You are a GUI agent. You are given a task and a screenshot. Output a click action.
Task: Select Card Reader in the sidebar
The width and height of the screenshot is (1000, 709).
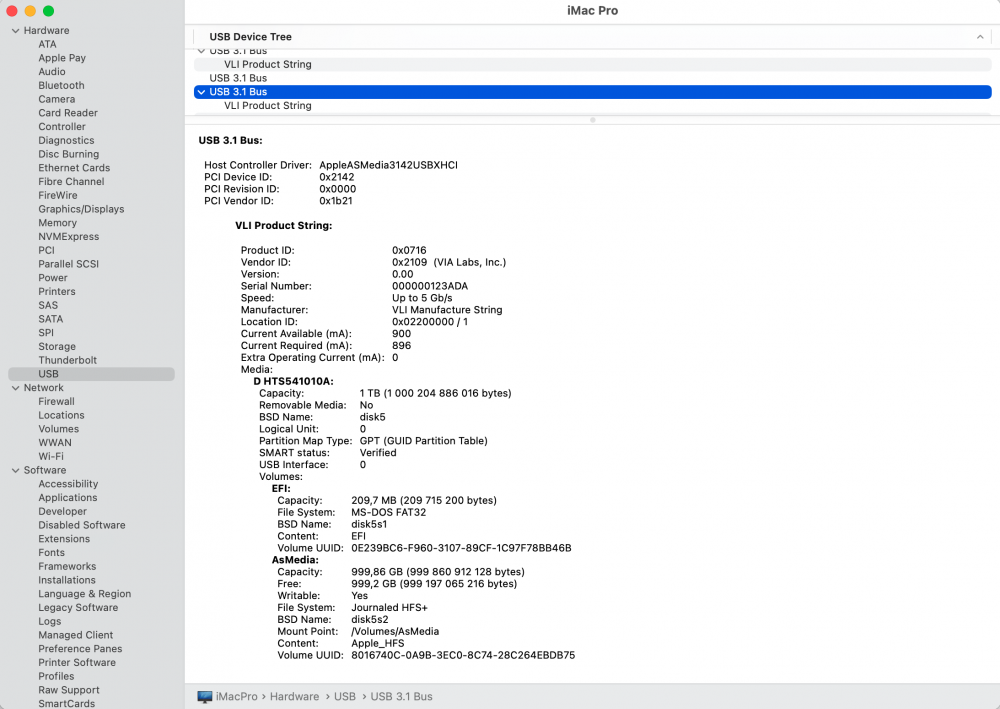pos(68,113)
